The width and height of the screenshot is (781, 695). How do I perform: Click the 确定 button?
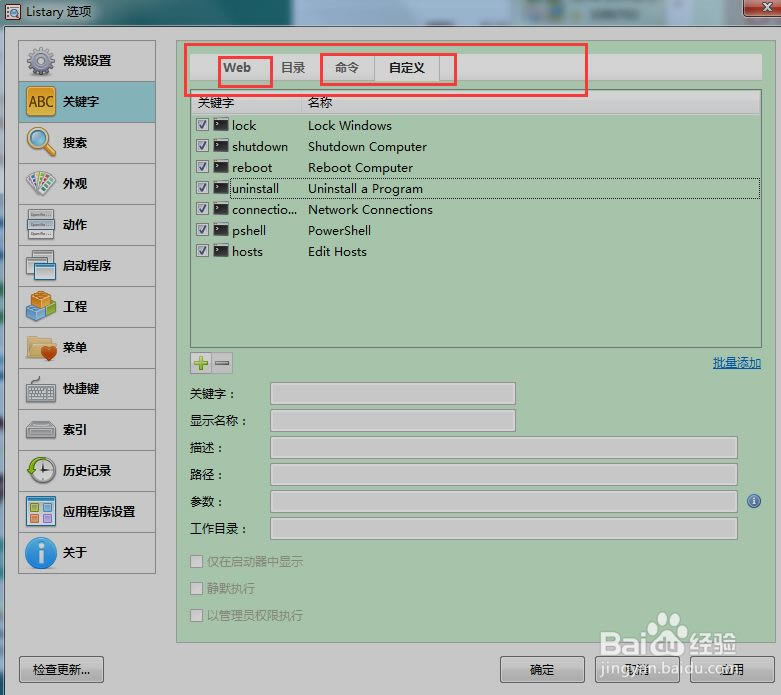click(x=542, y=669)
